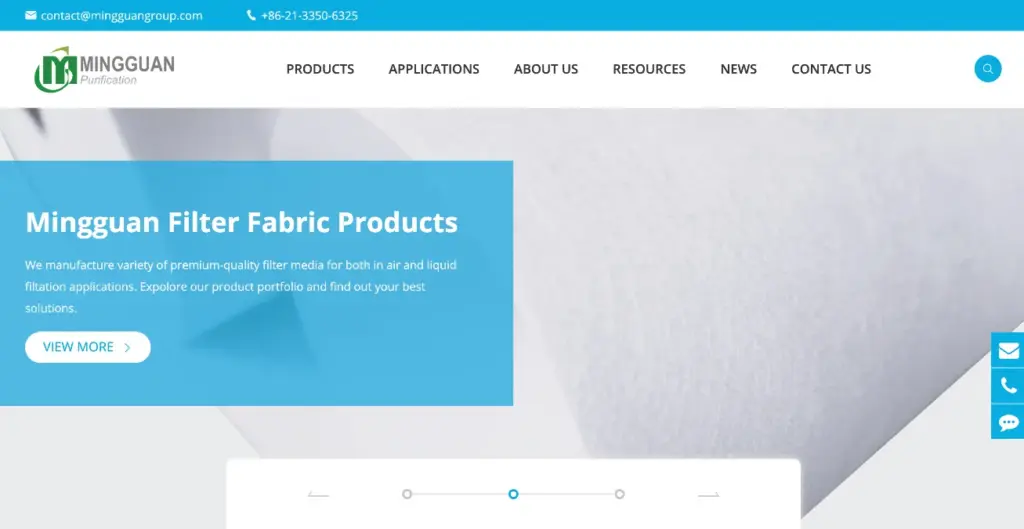
Task: Expand the APPLICATIONS menu
Action: pyautogui.click(x=434, y=69)
